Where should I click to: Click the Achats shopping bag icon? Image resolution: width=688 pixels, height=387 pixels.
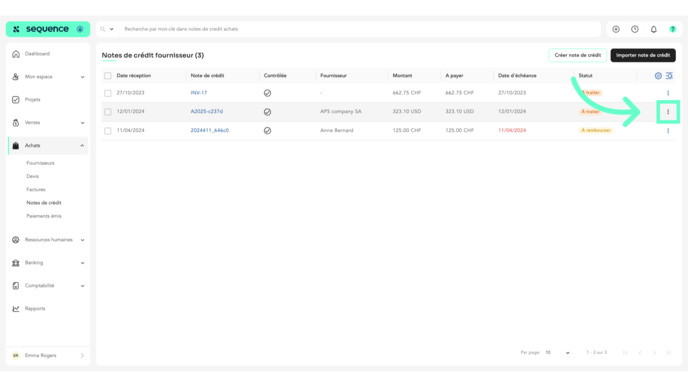click(16, 146)
